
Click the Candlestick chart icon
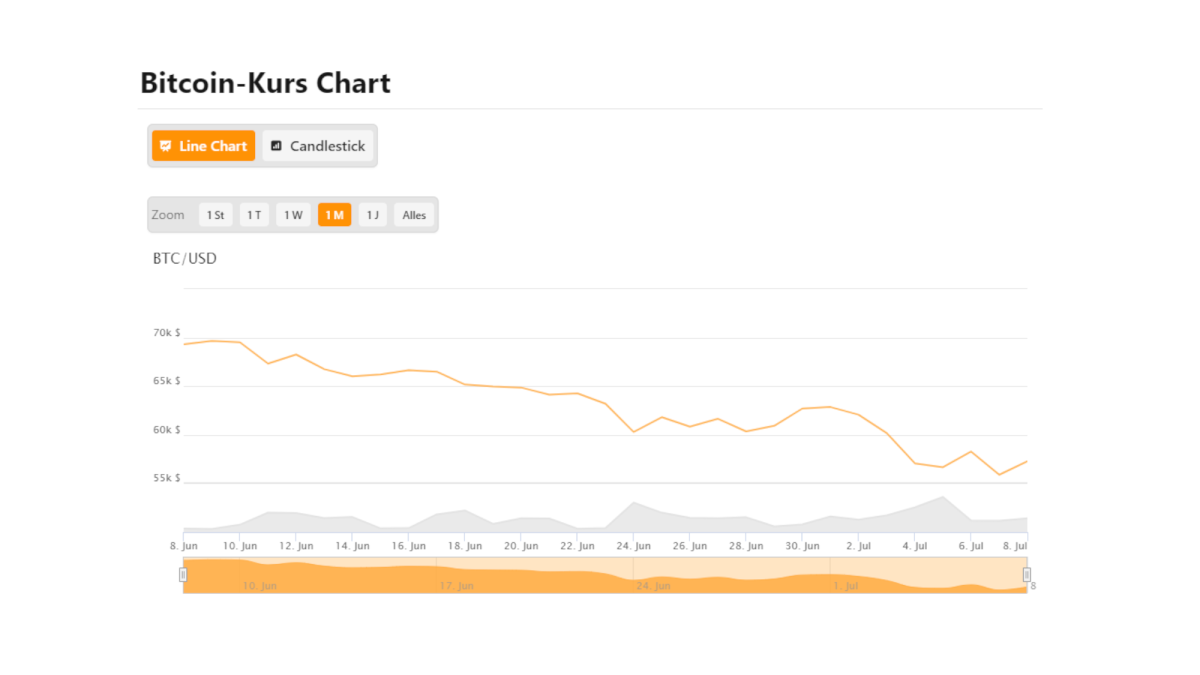click(x=277, y=145)
